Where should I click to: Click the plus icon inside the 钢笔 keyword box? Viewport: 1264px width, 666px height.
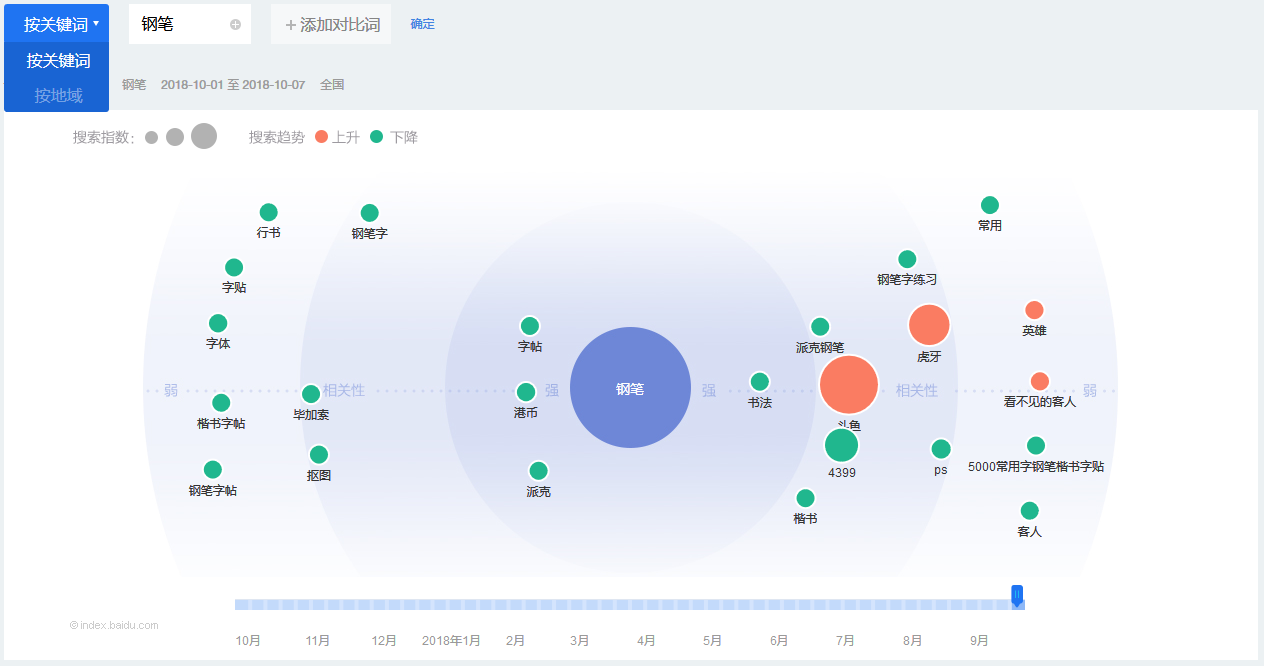(236, 25)
